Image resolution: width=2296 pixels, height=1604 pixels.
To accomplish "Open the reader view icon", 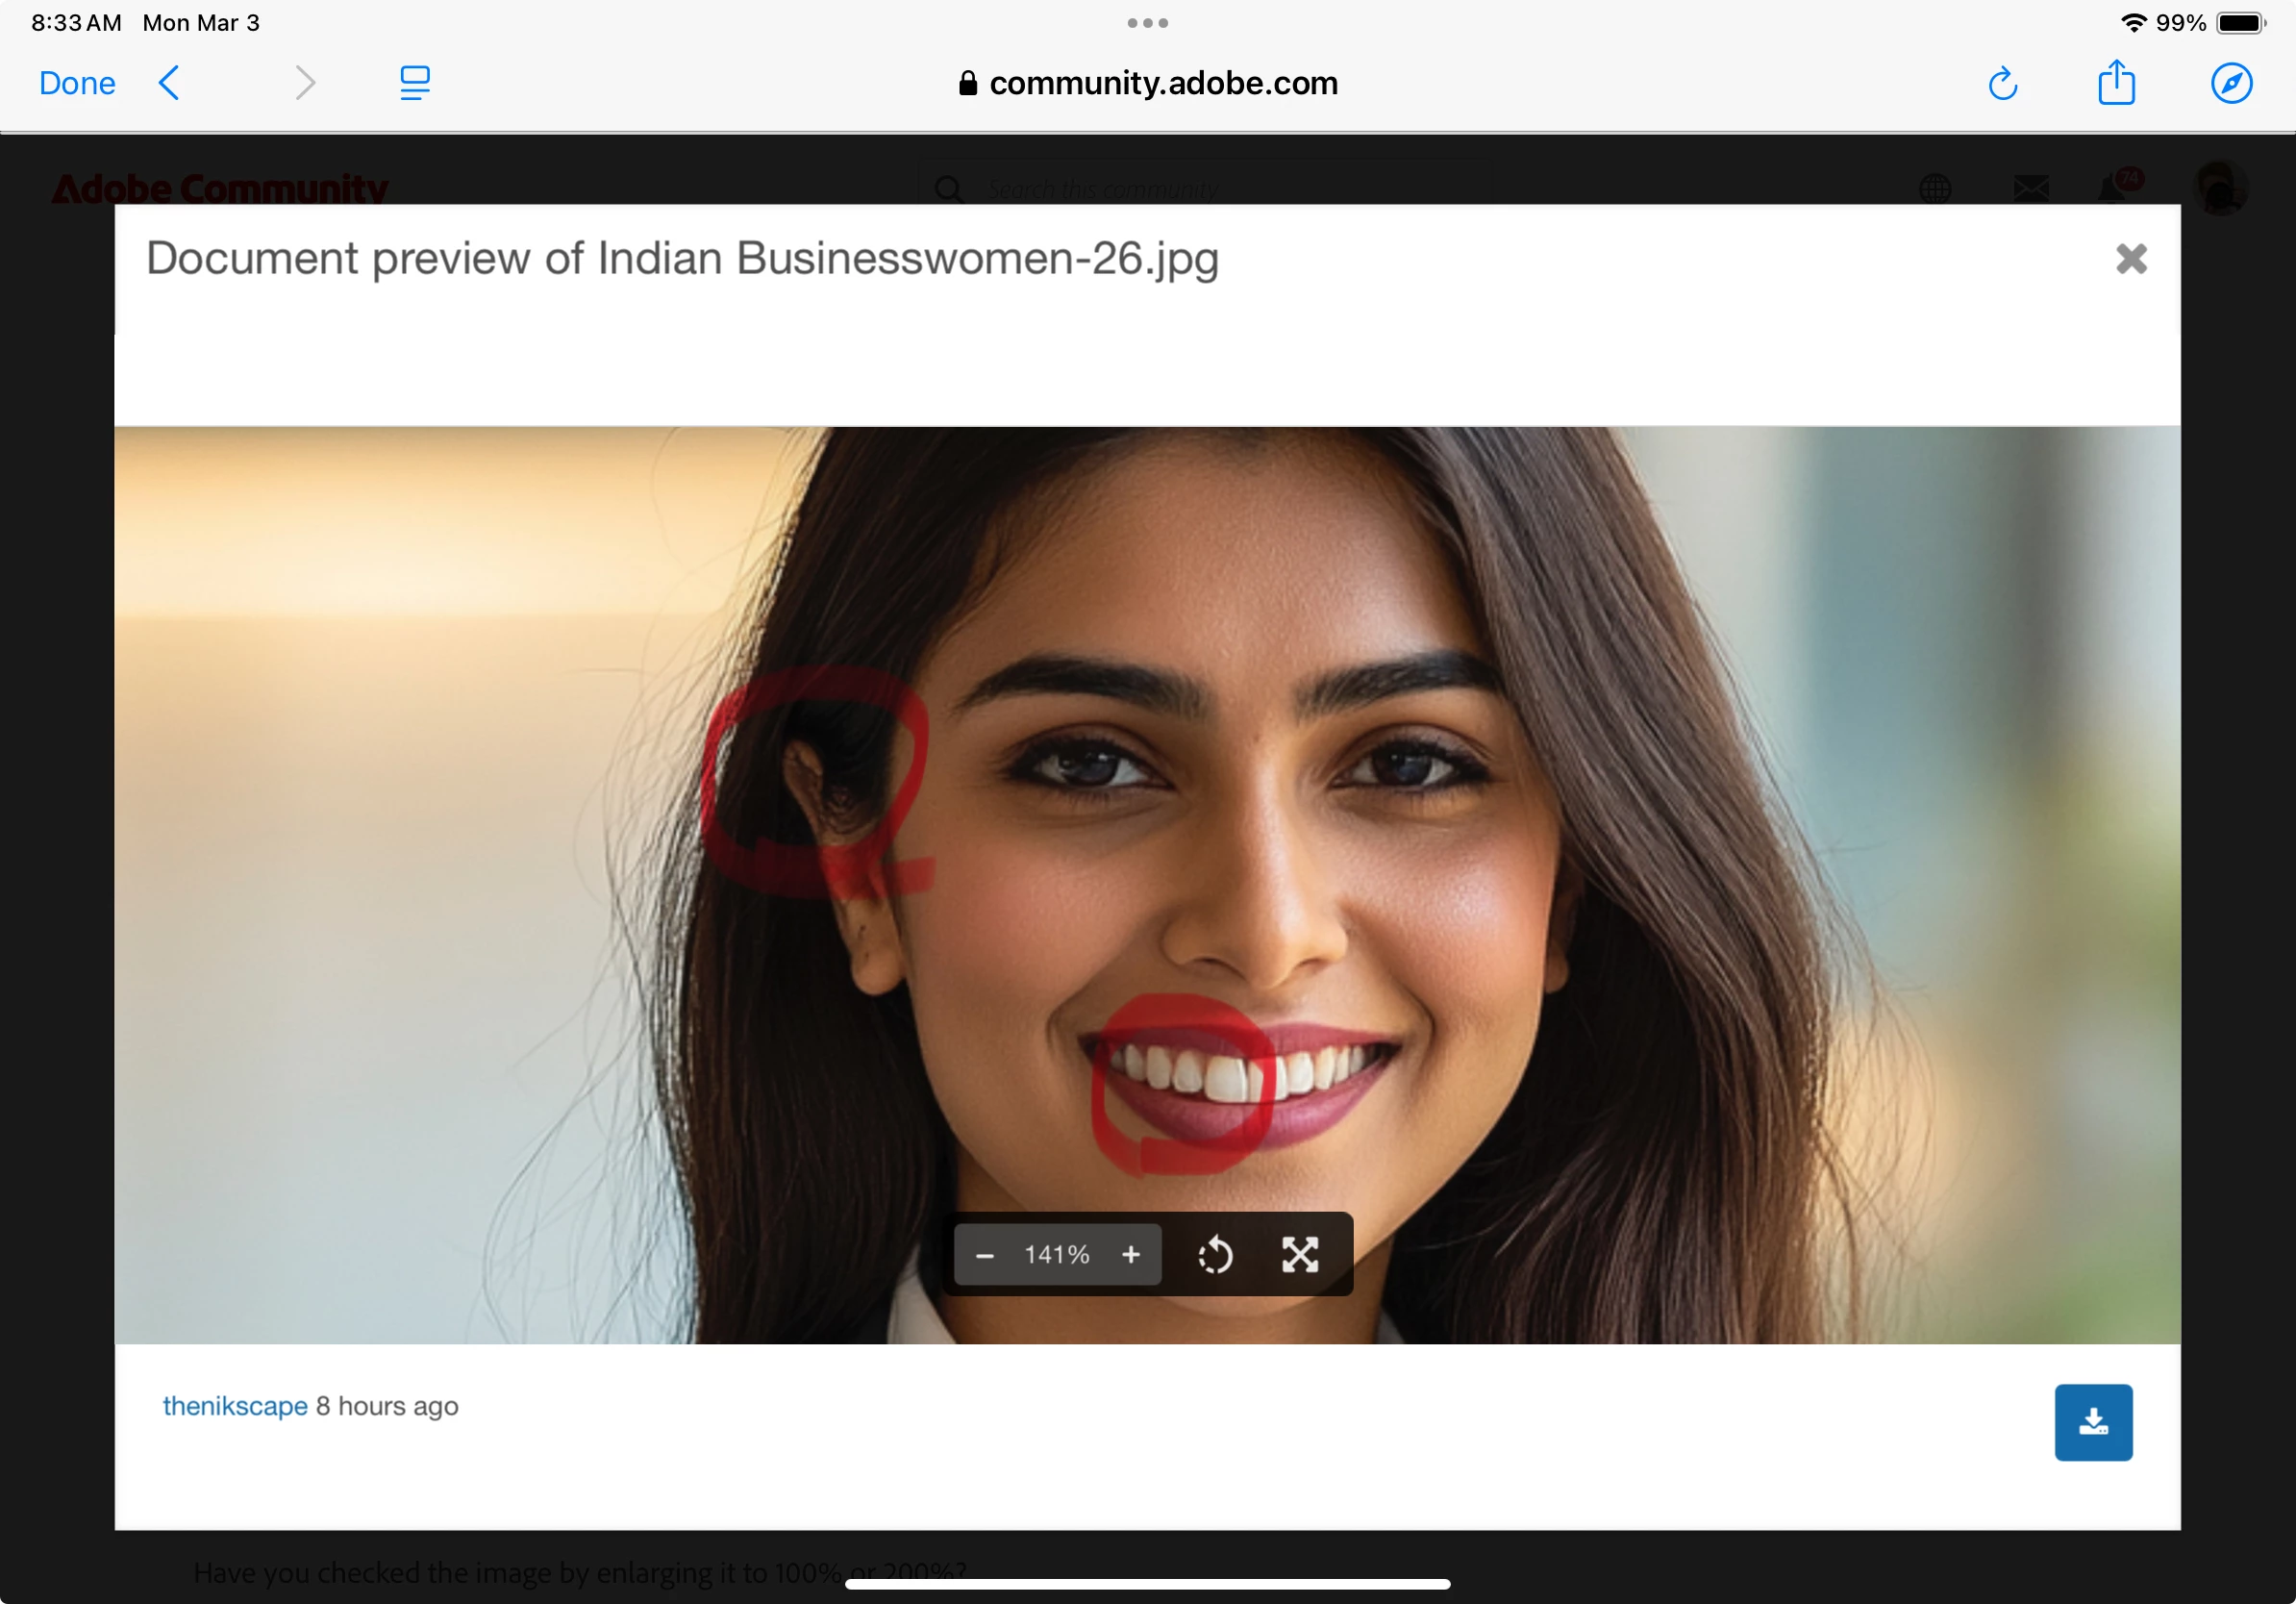I will tap(414, 83).
